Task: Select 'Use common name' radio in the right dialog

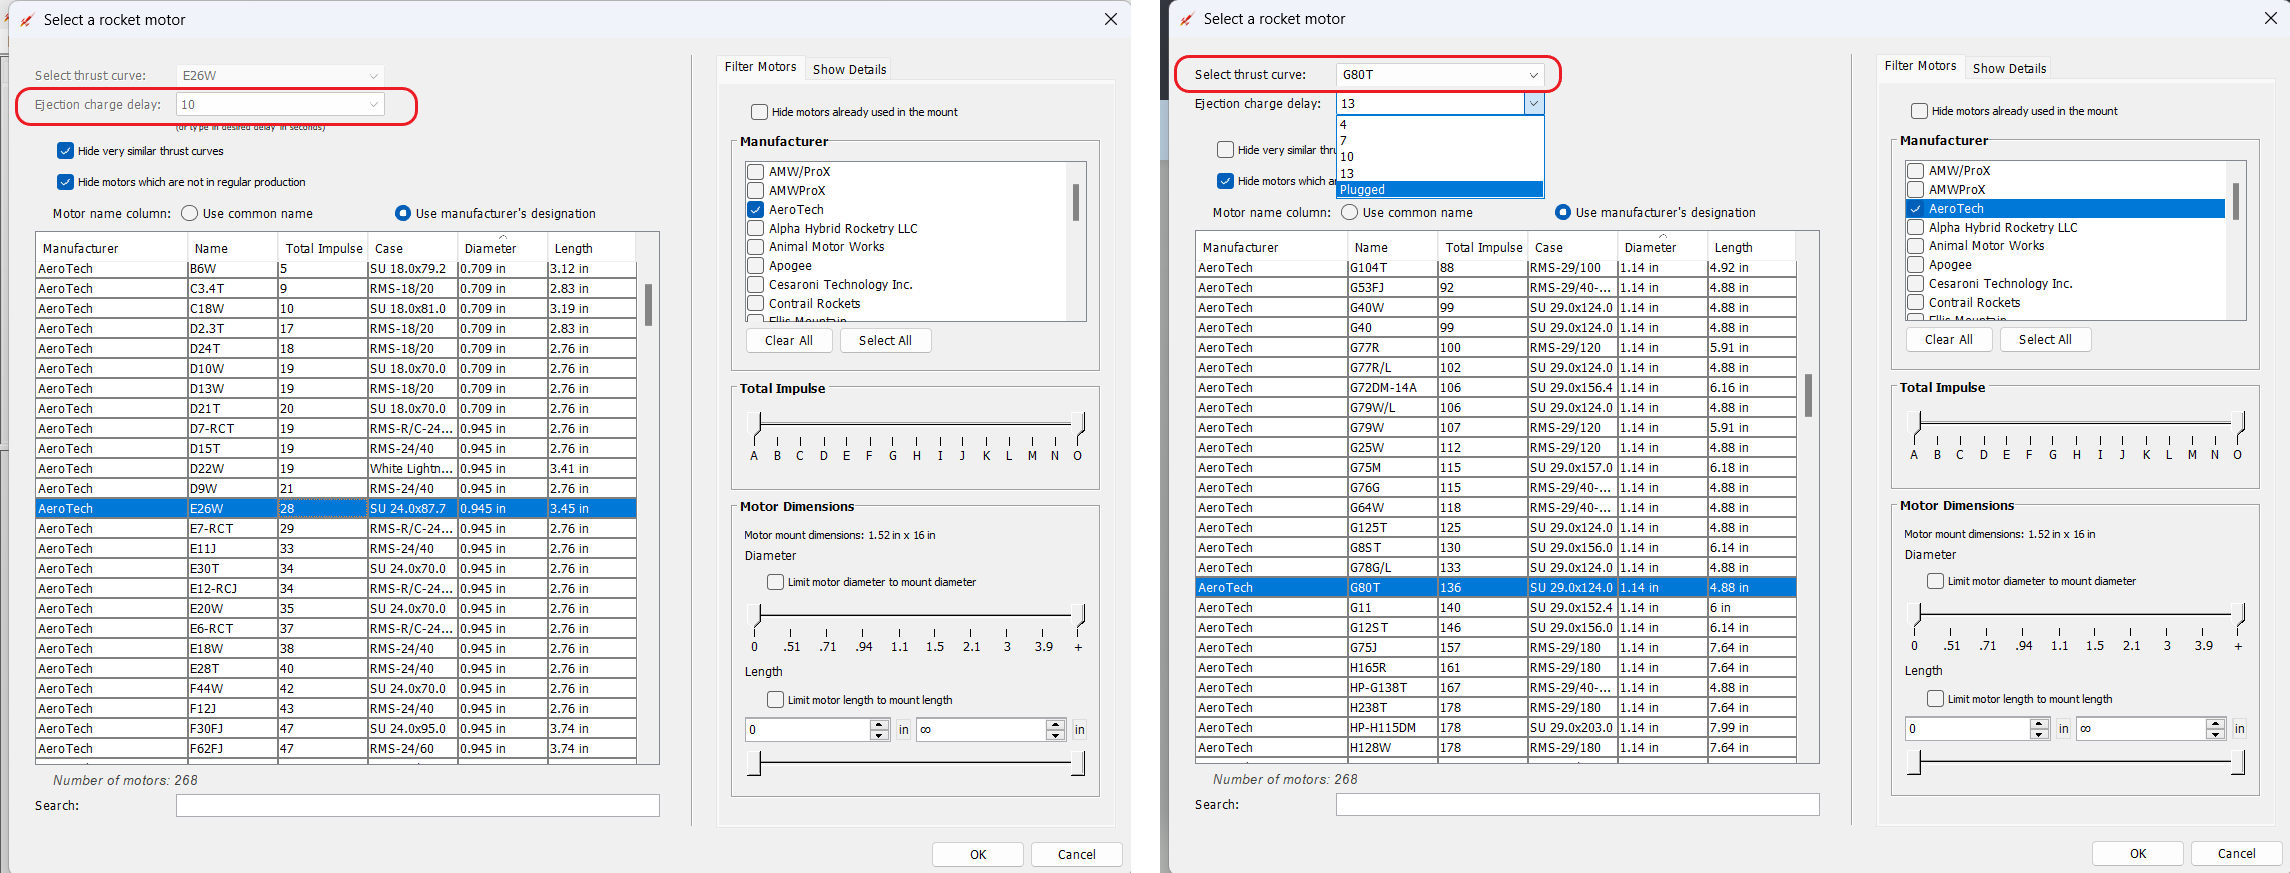Action: click(1350, 213)
